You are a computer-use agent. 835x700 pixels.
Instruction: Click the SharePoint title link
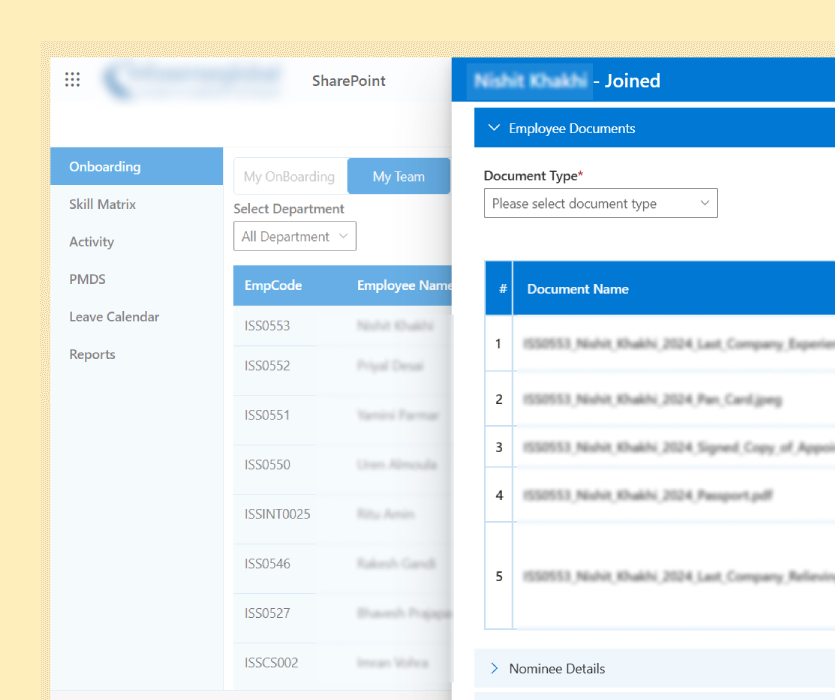coord(348,81)
